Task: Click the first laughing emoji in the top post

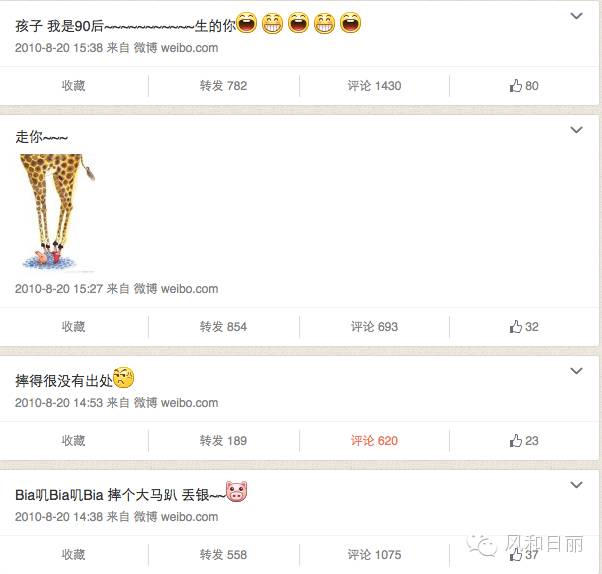Action: pyautogui.click(x=246, y=23)
